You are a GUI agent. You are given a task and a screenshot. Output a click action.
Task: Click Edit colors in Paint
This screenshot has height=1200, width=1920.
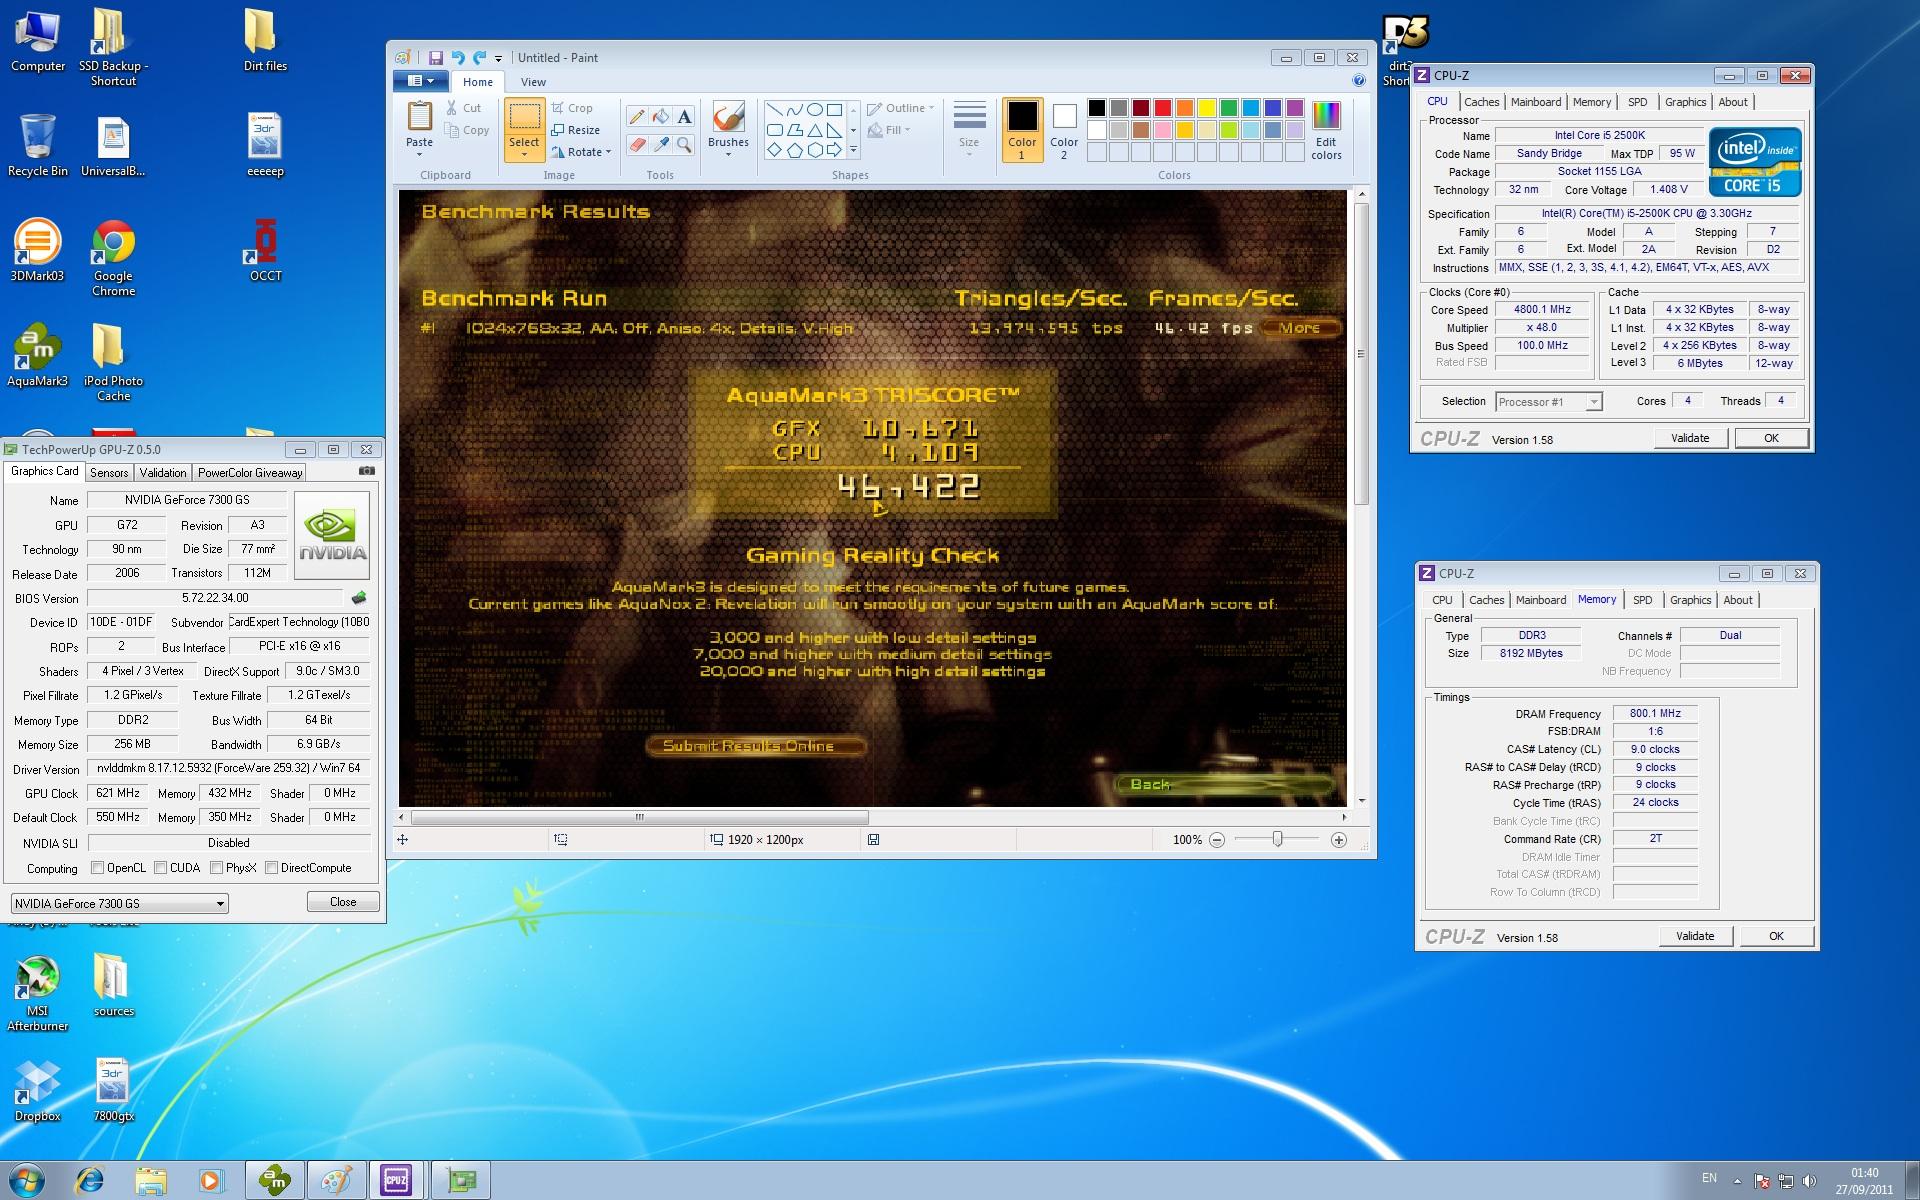click(1326, 130)
